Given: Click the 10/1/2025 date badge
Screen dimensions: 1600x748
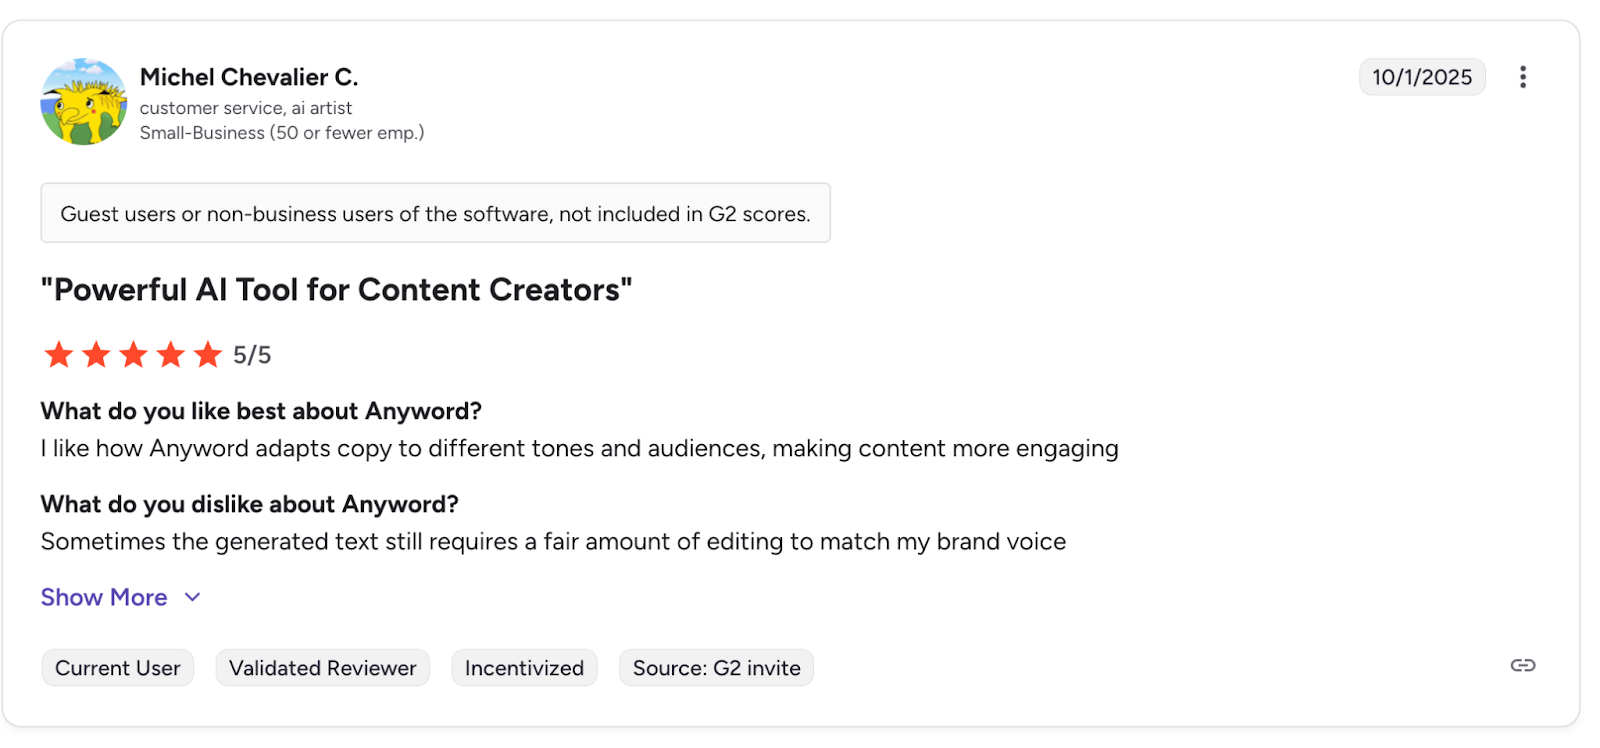Looking at the screenshot, I should [1421, 77].
